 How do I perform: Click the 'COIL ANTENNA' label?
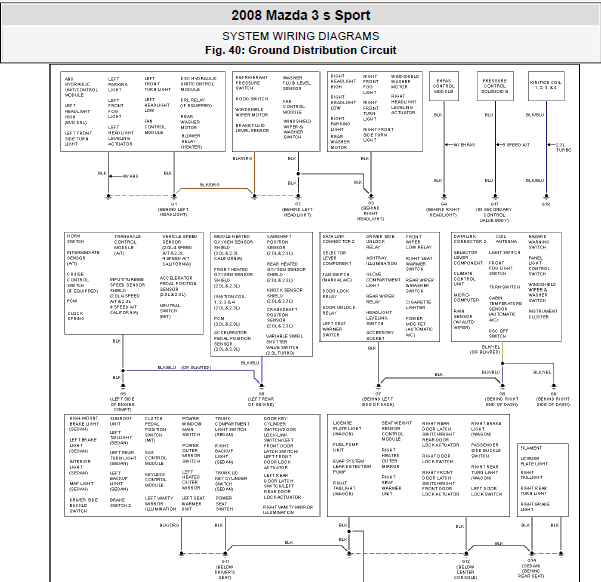tap(506, 239)
